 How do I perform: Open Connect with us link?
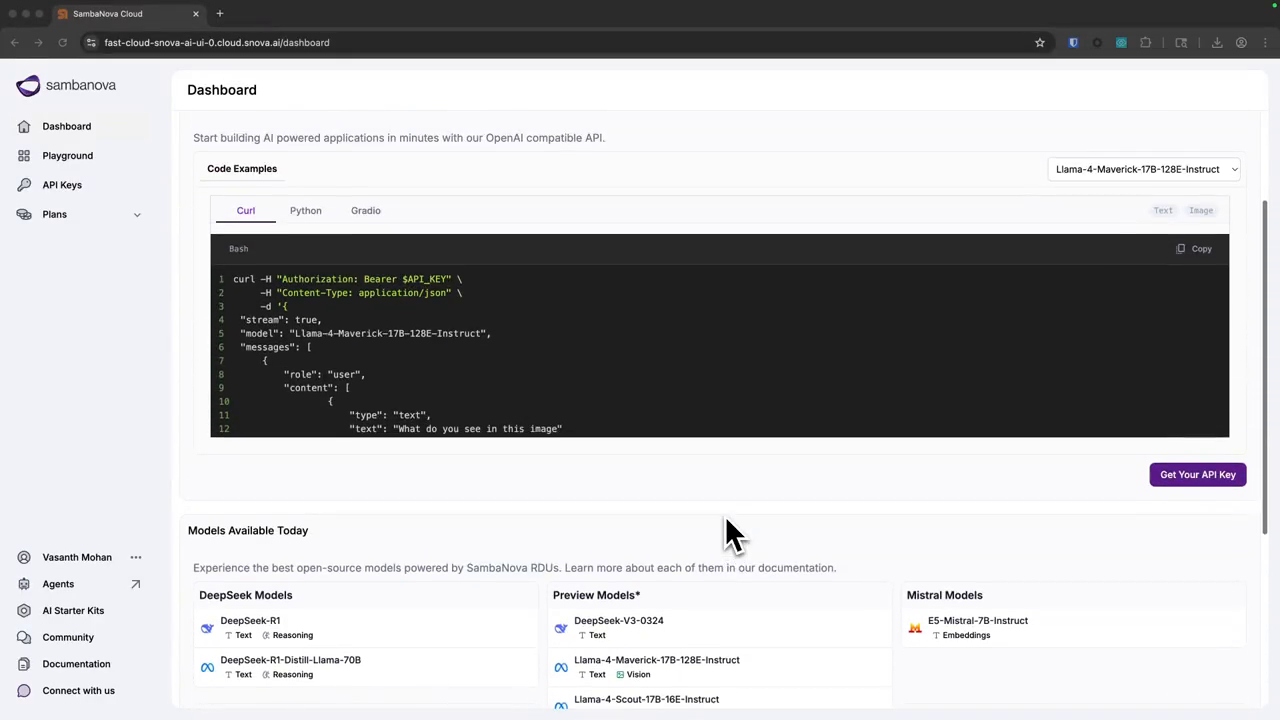(78, 691)
